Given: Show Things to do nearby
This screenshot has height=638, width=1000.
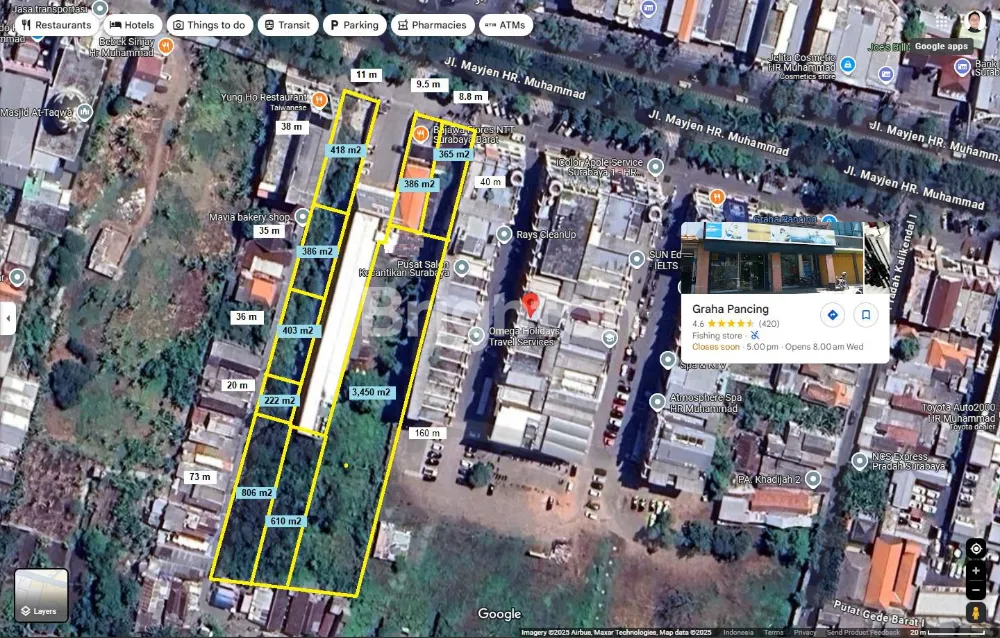Looking at the screenshot, I should (208, 25).
